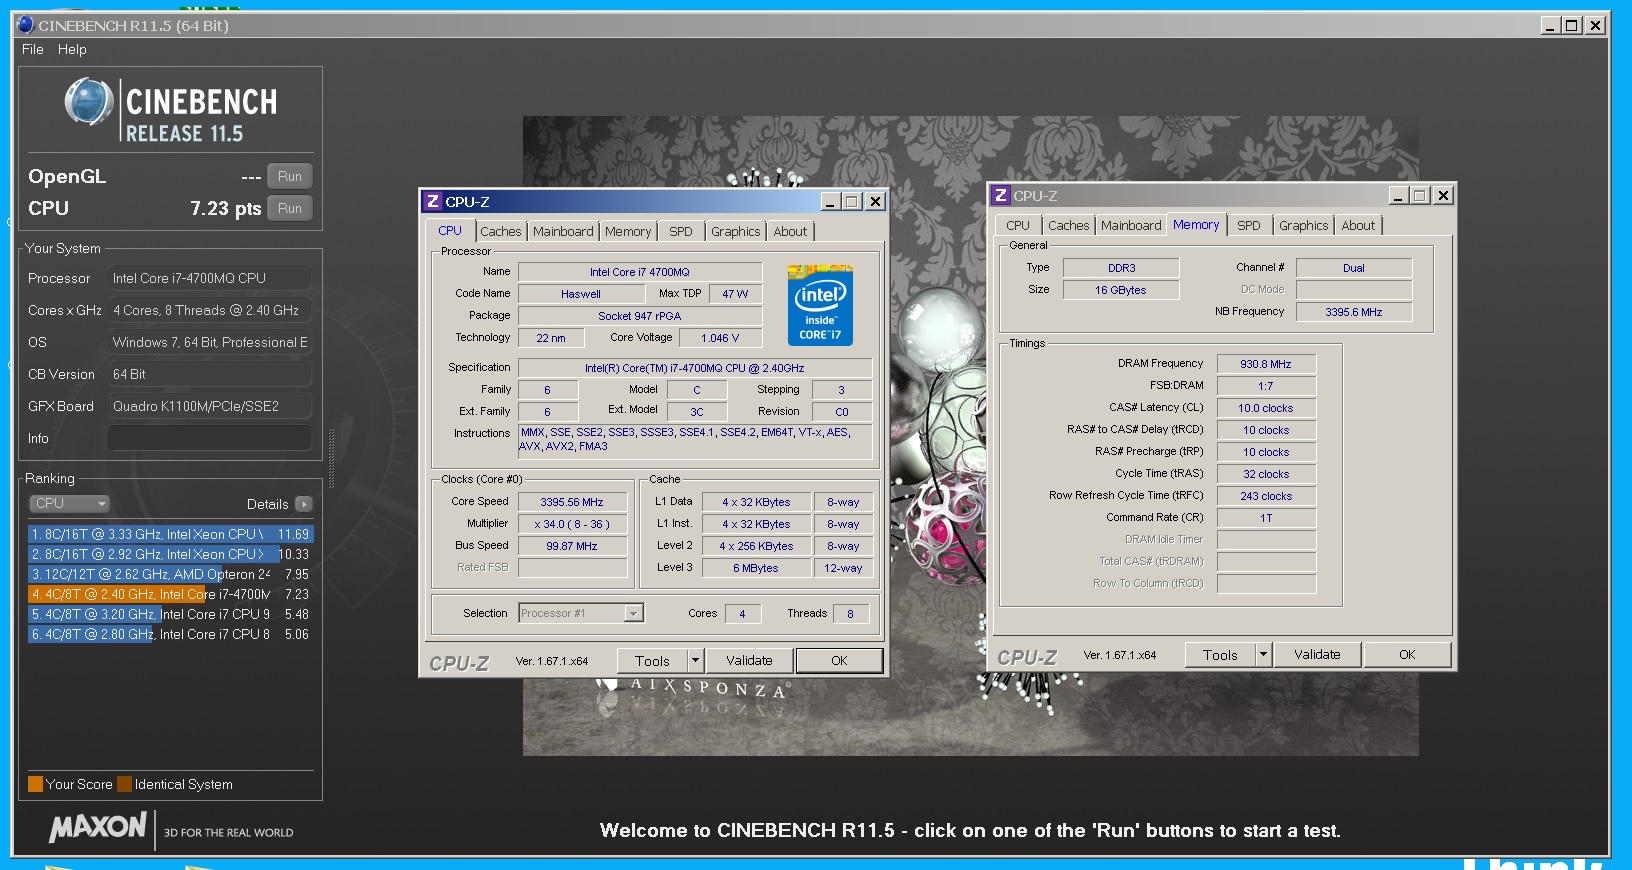The height and width of the screenshot is (870, 1632).
Task: Switch to About tab in right CPU-Z window
Action: [x=1358, y=225]
